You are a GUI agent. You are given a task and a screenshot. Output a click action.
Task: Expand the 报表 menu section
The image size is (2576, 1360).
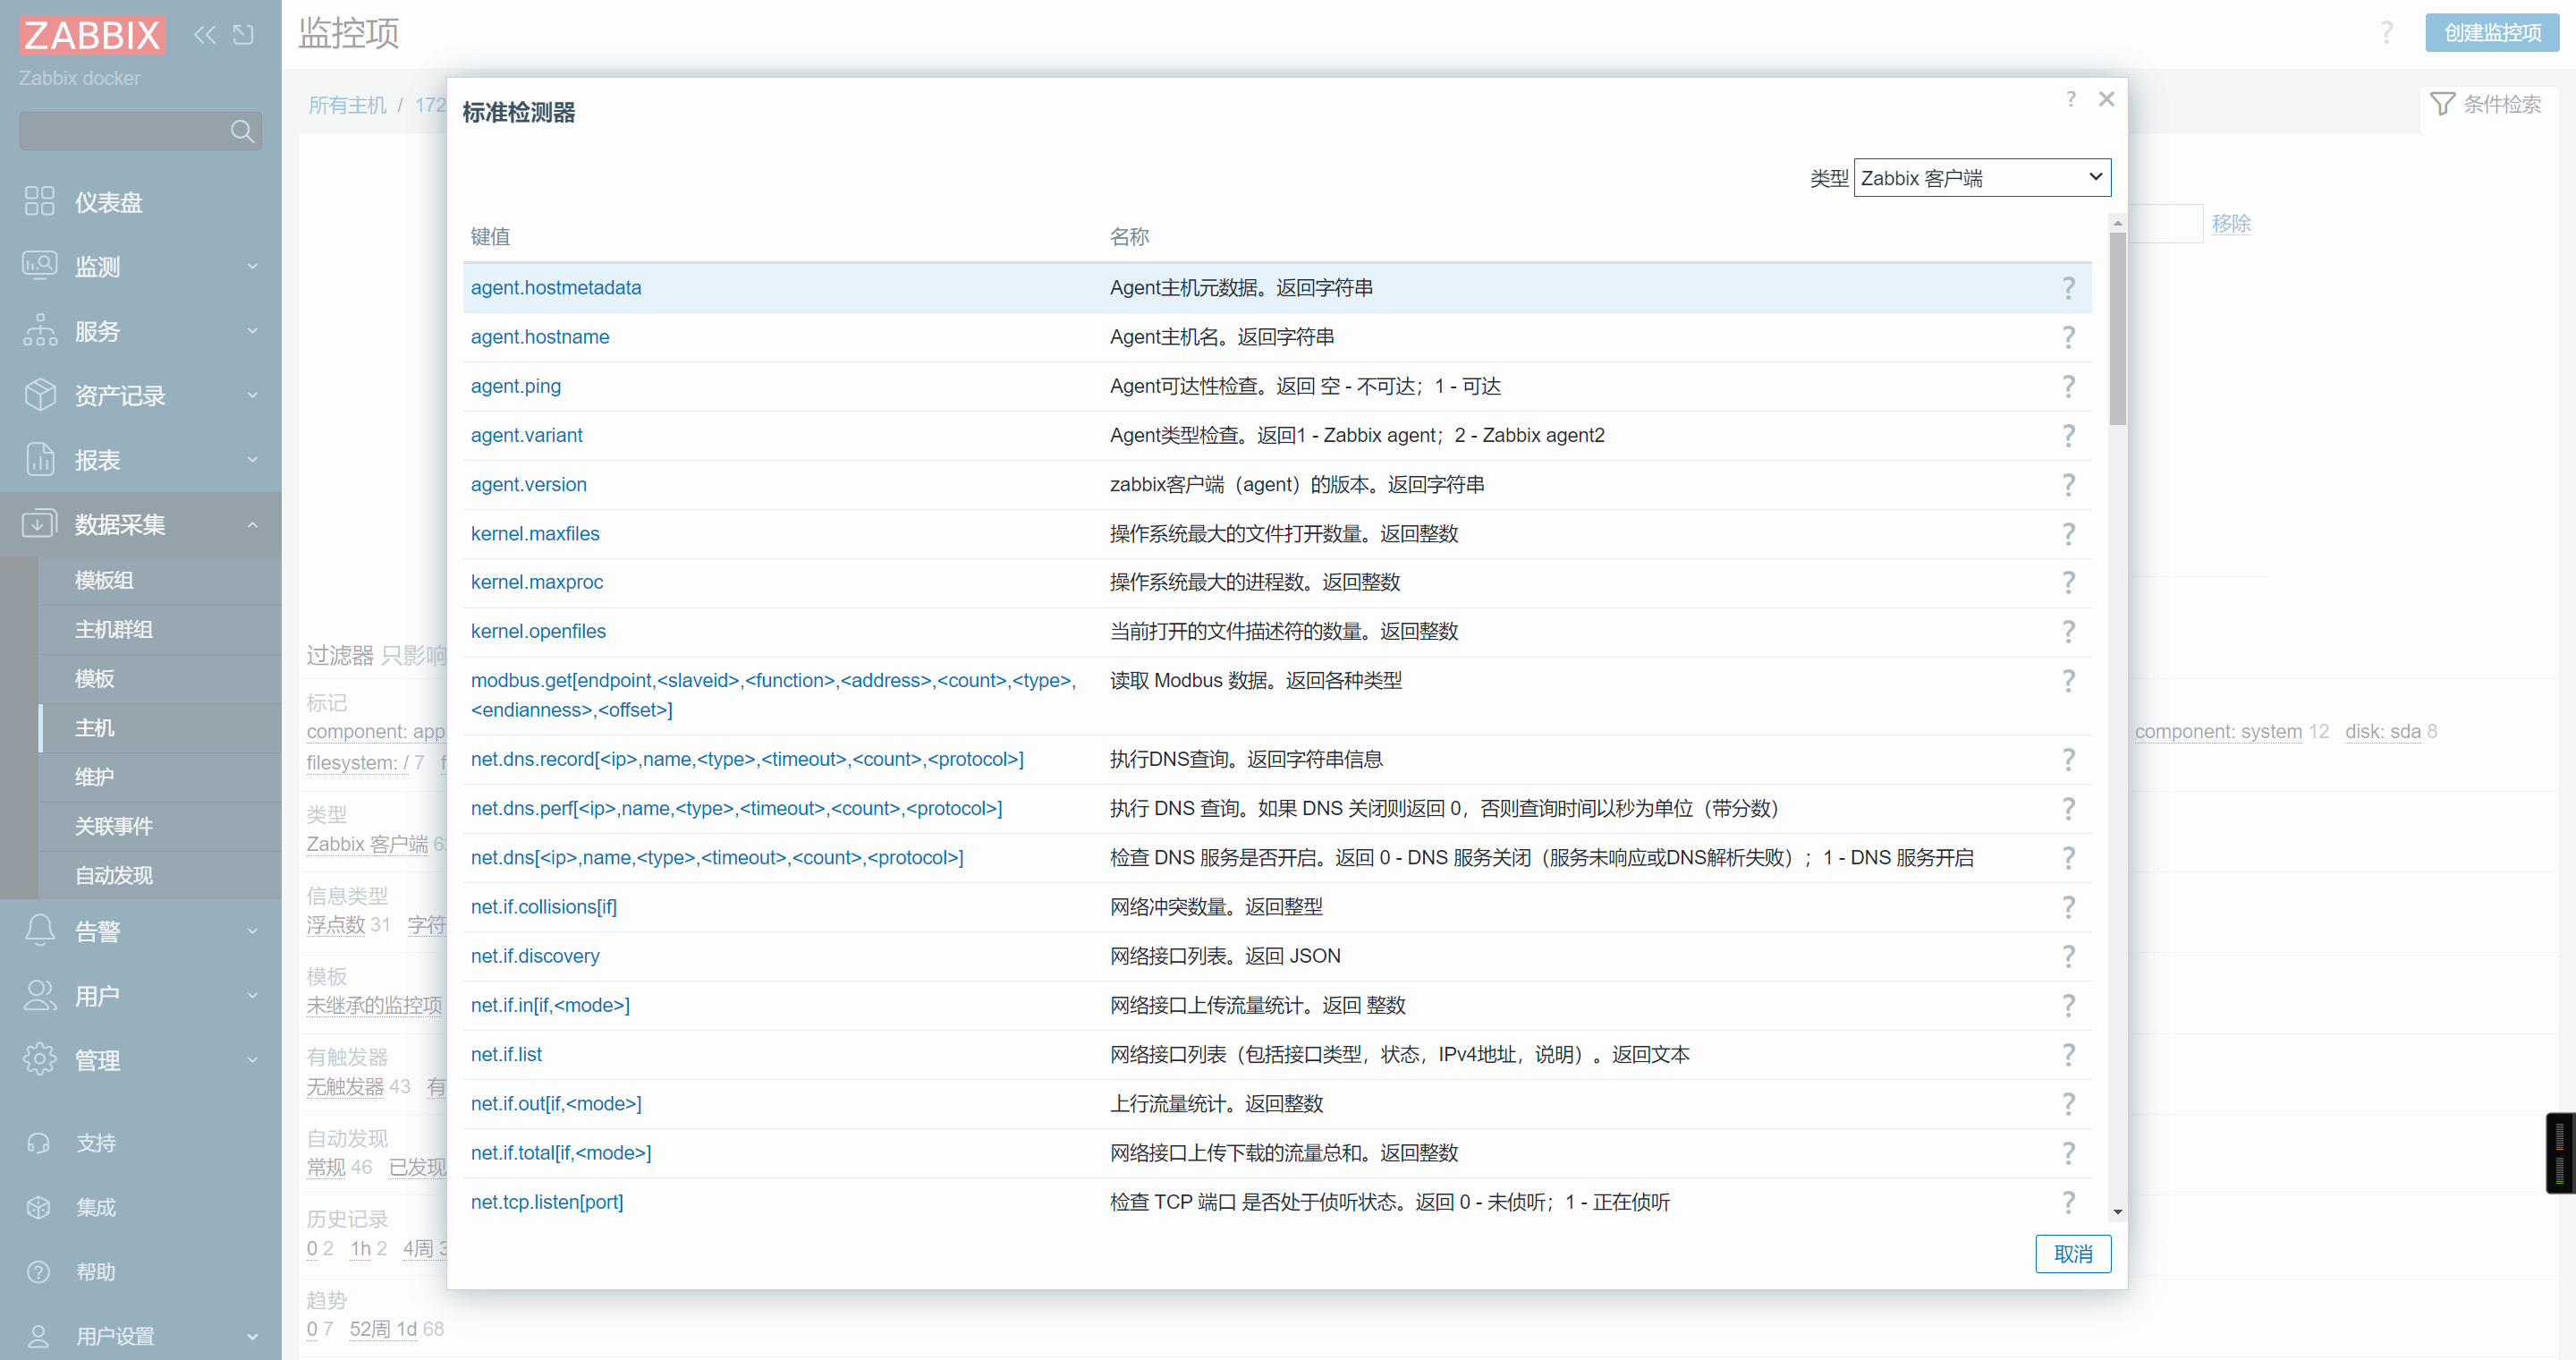click(140, 460)
